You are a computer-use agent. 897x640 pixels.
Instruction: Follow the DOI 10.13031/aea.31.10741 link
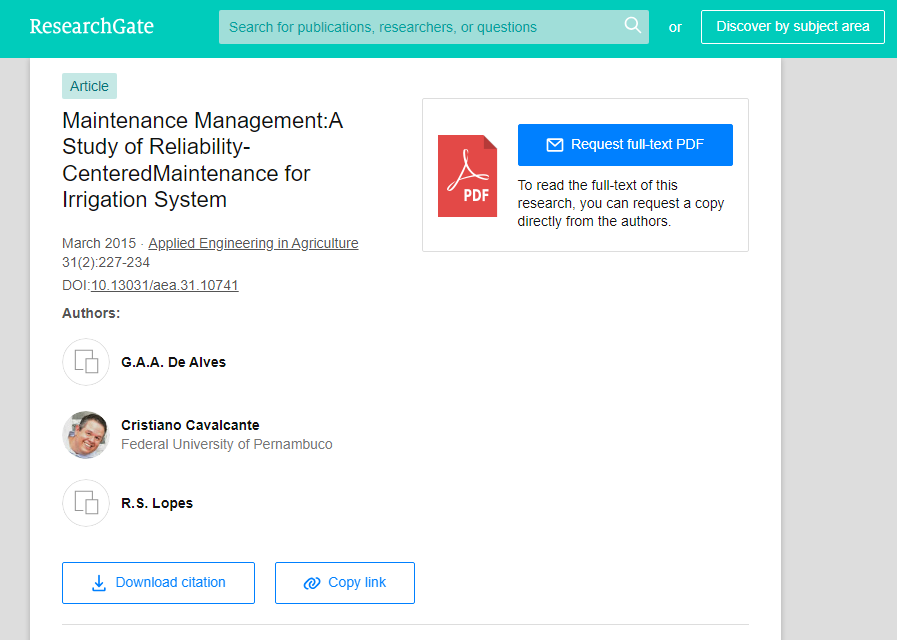point(165,285)
